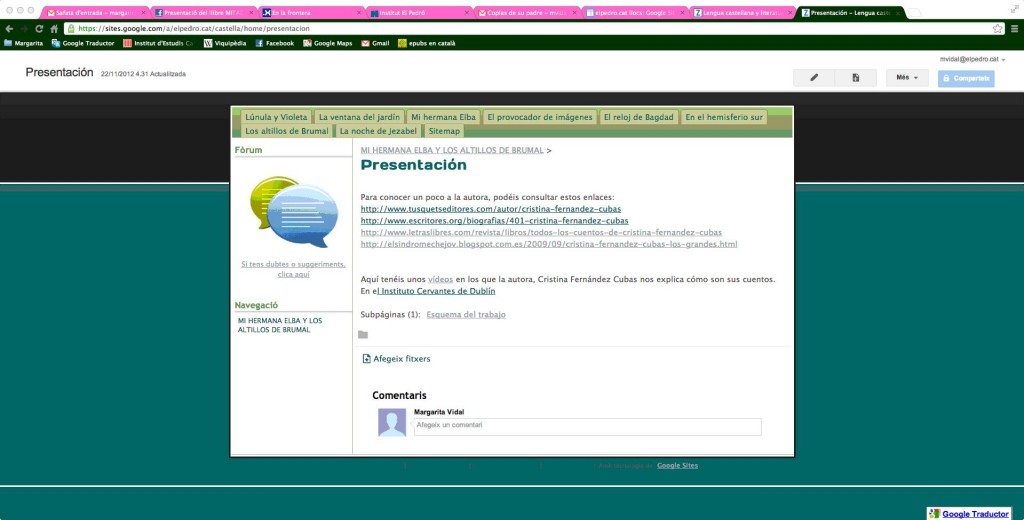Open the Més dropdown menu
Viewport: 1024px width, 520px height.
pos(907,77)
